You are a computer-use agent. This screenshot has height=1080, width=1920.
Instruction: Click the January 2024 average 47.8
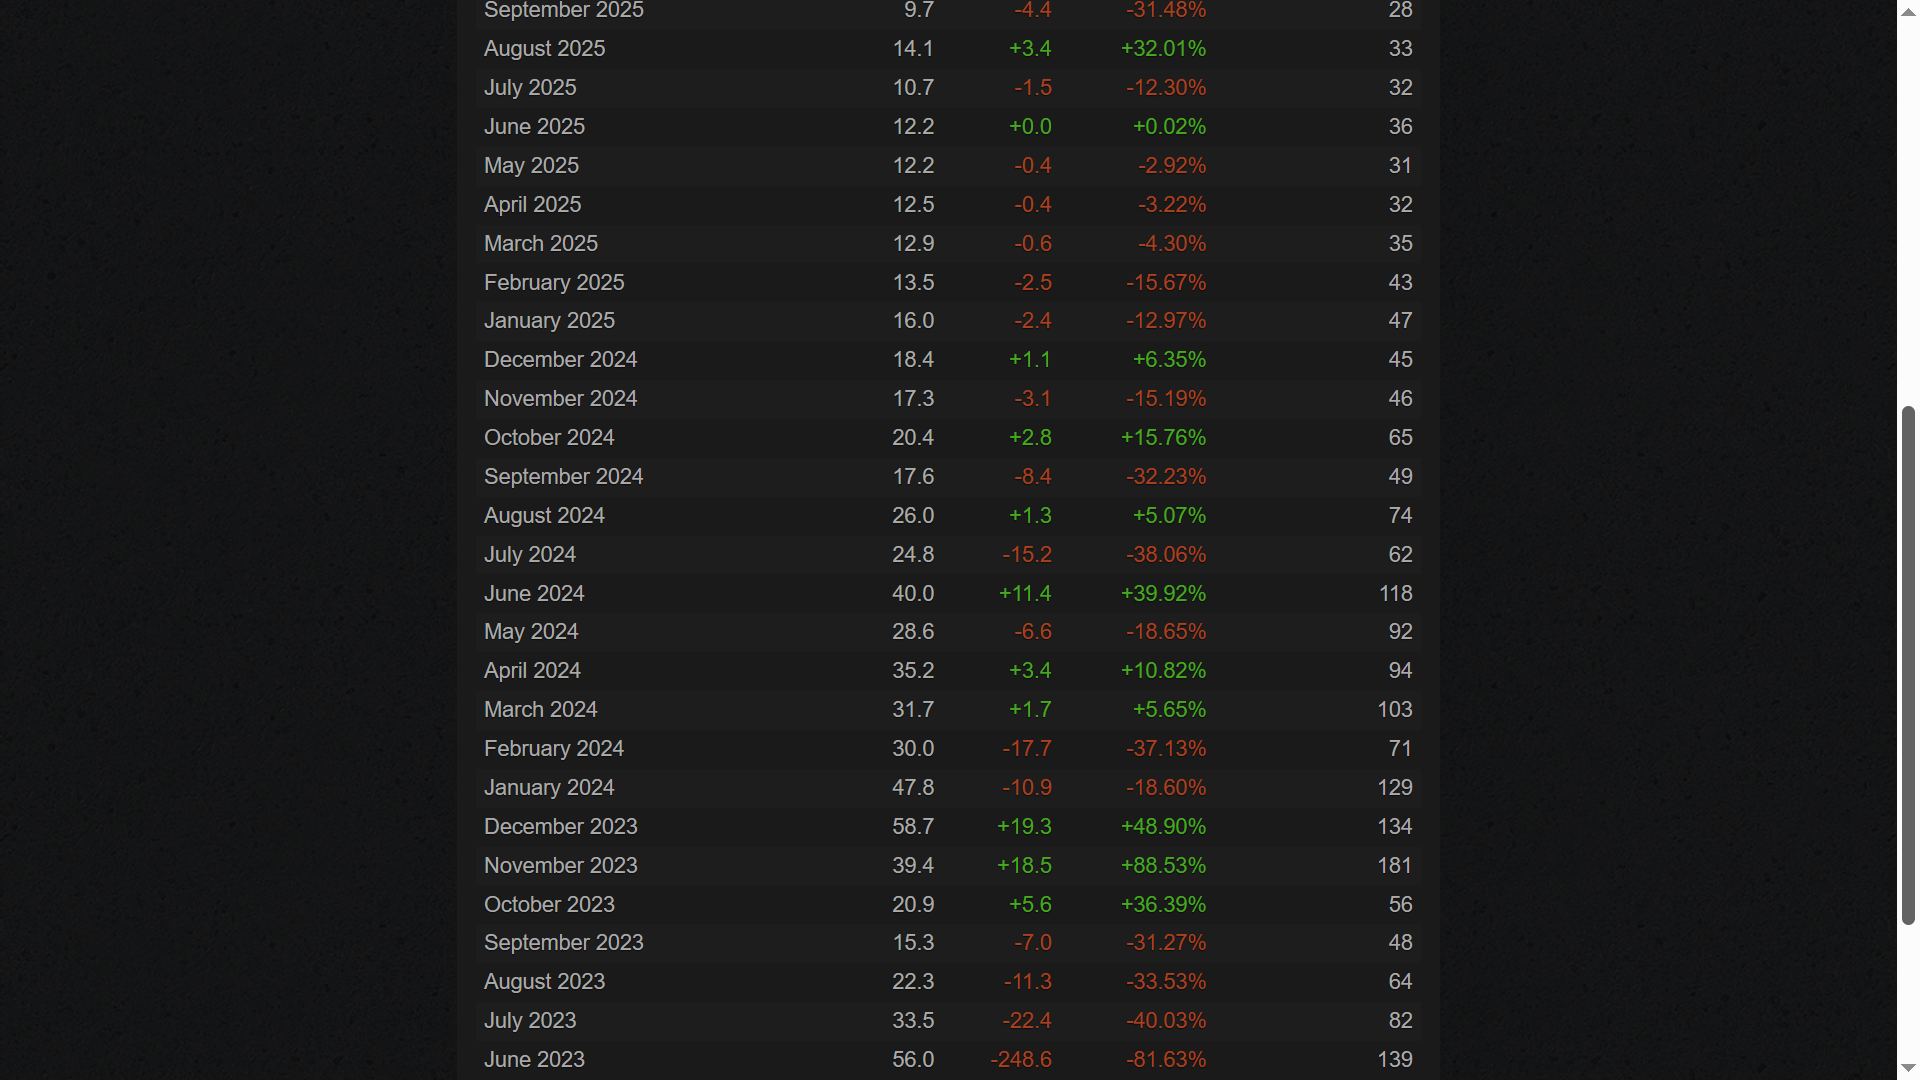[x=912, y=787]
